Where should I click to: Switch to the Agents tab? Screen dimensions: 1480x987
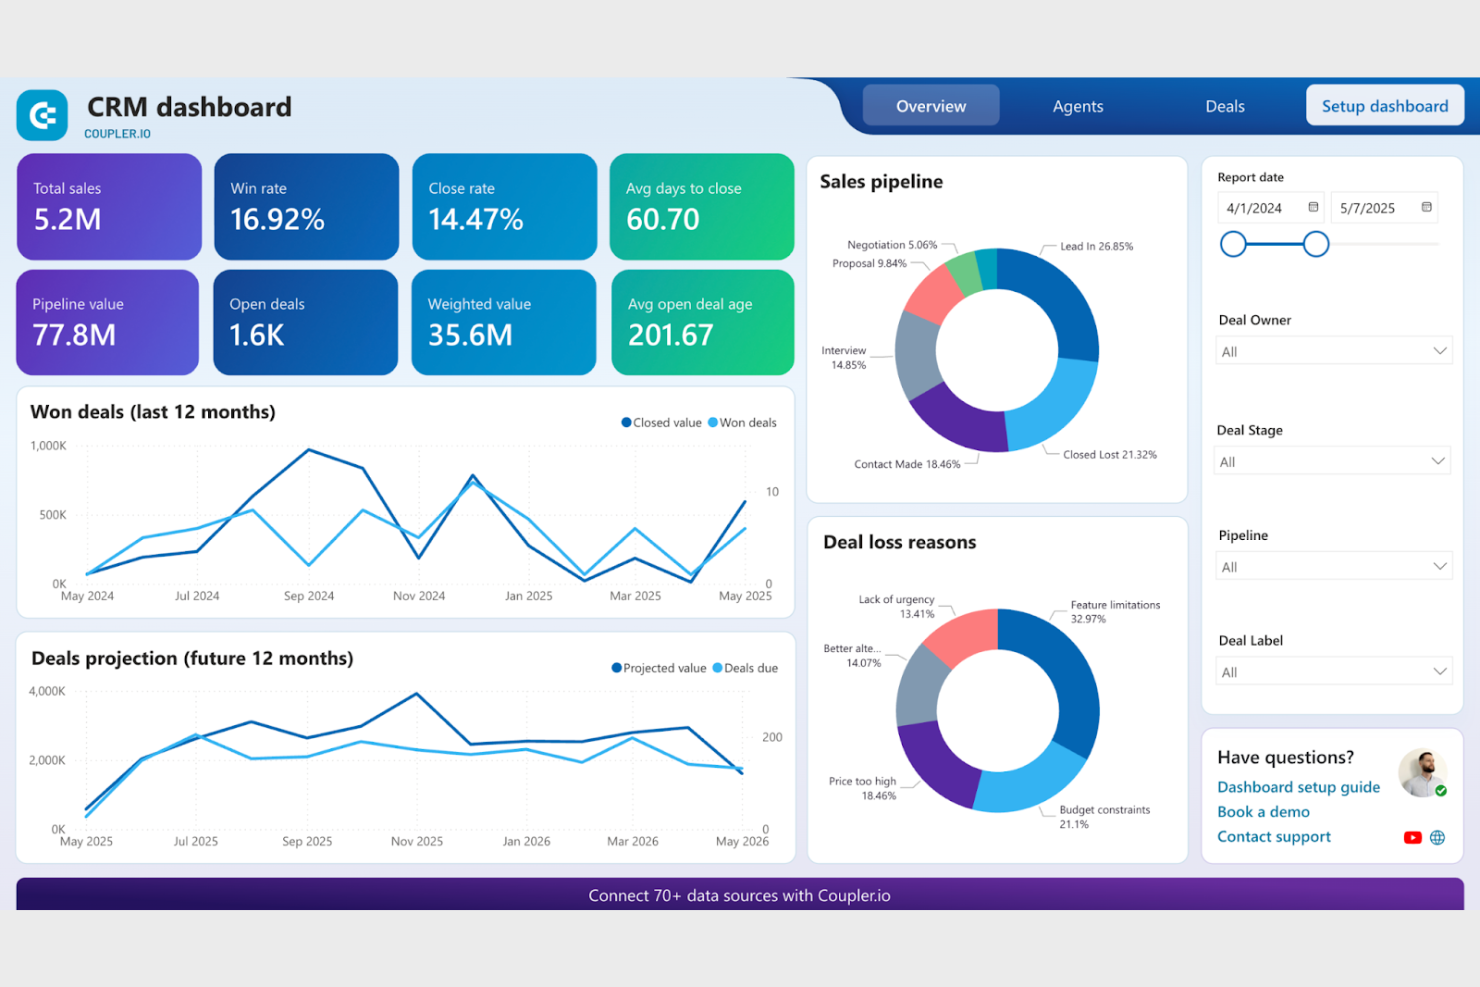click(x=1077, y=106)
